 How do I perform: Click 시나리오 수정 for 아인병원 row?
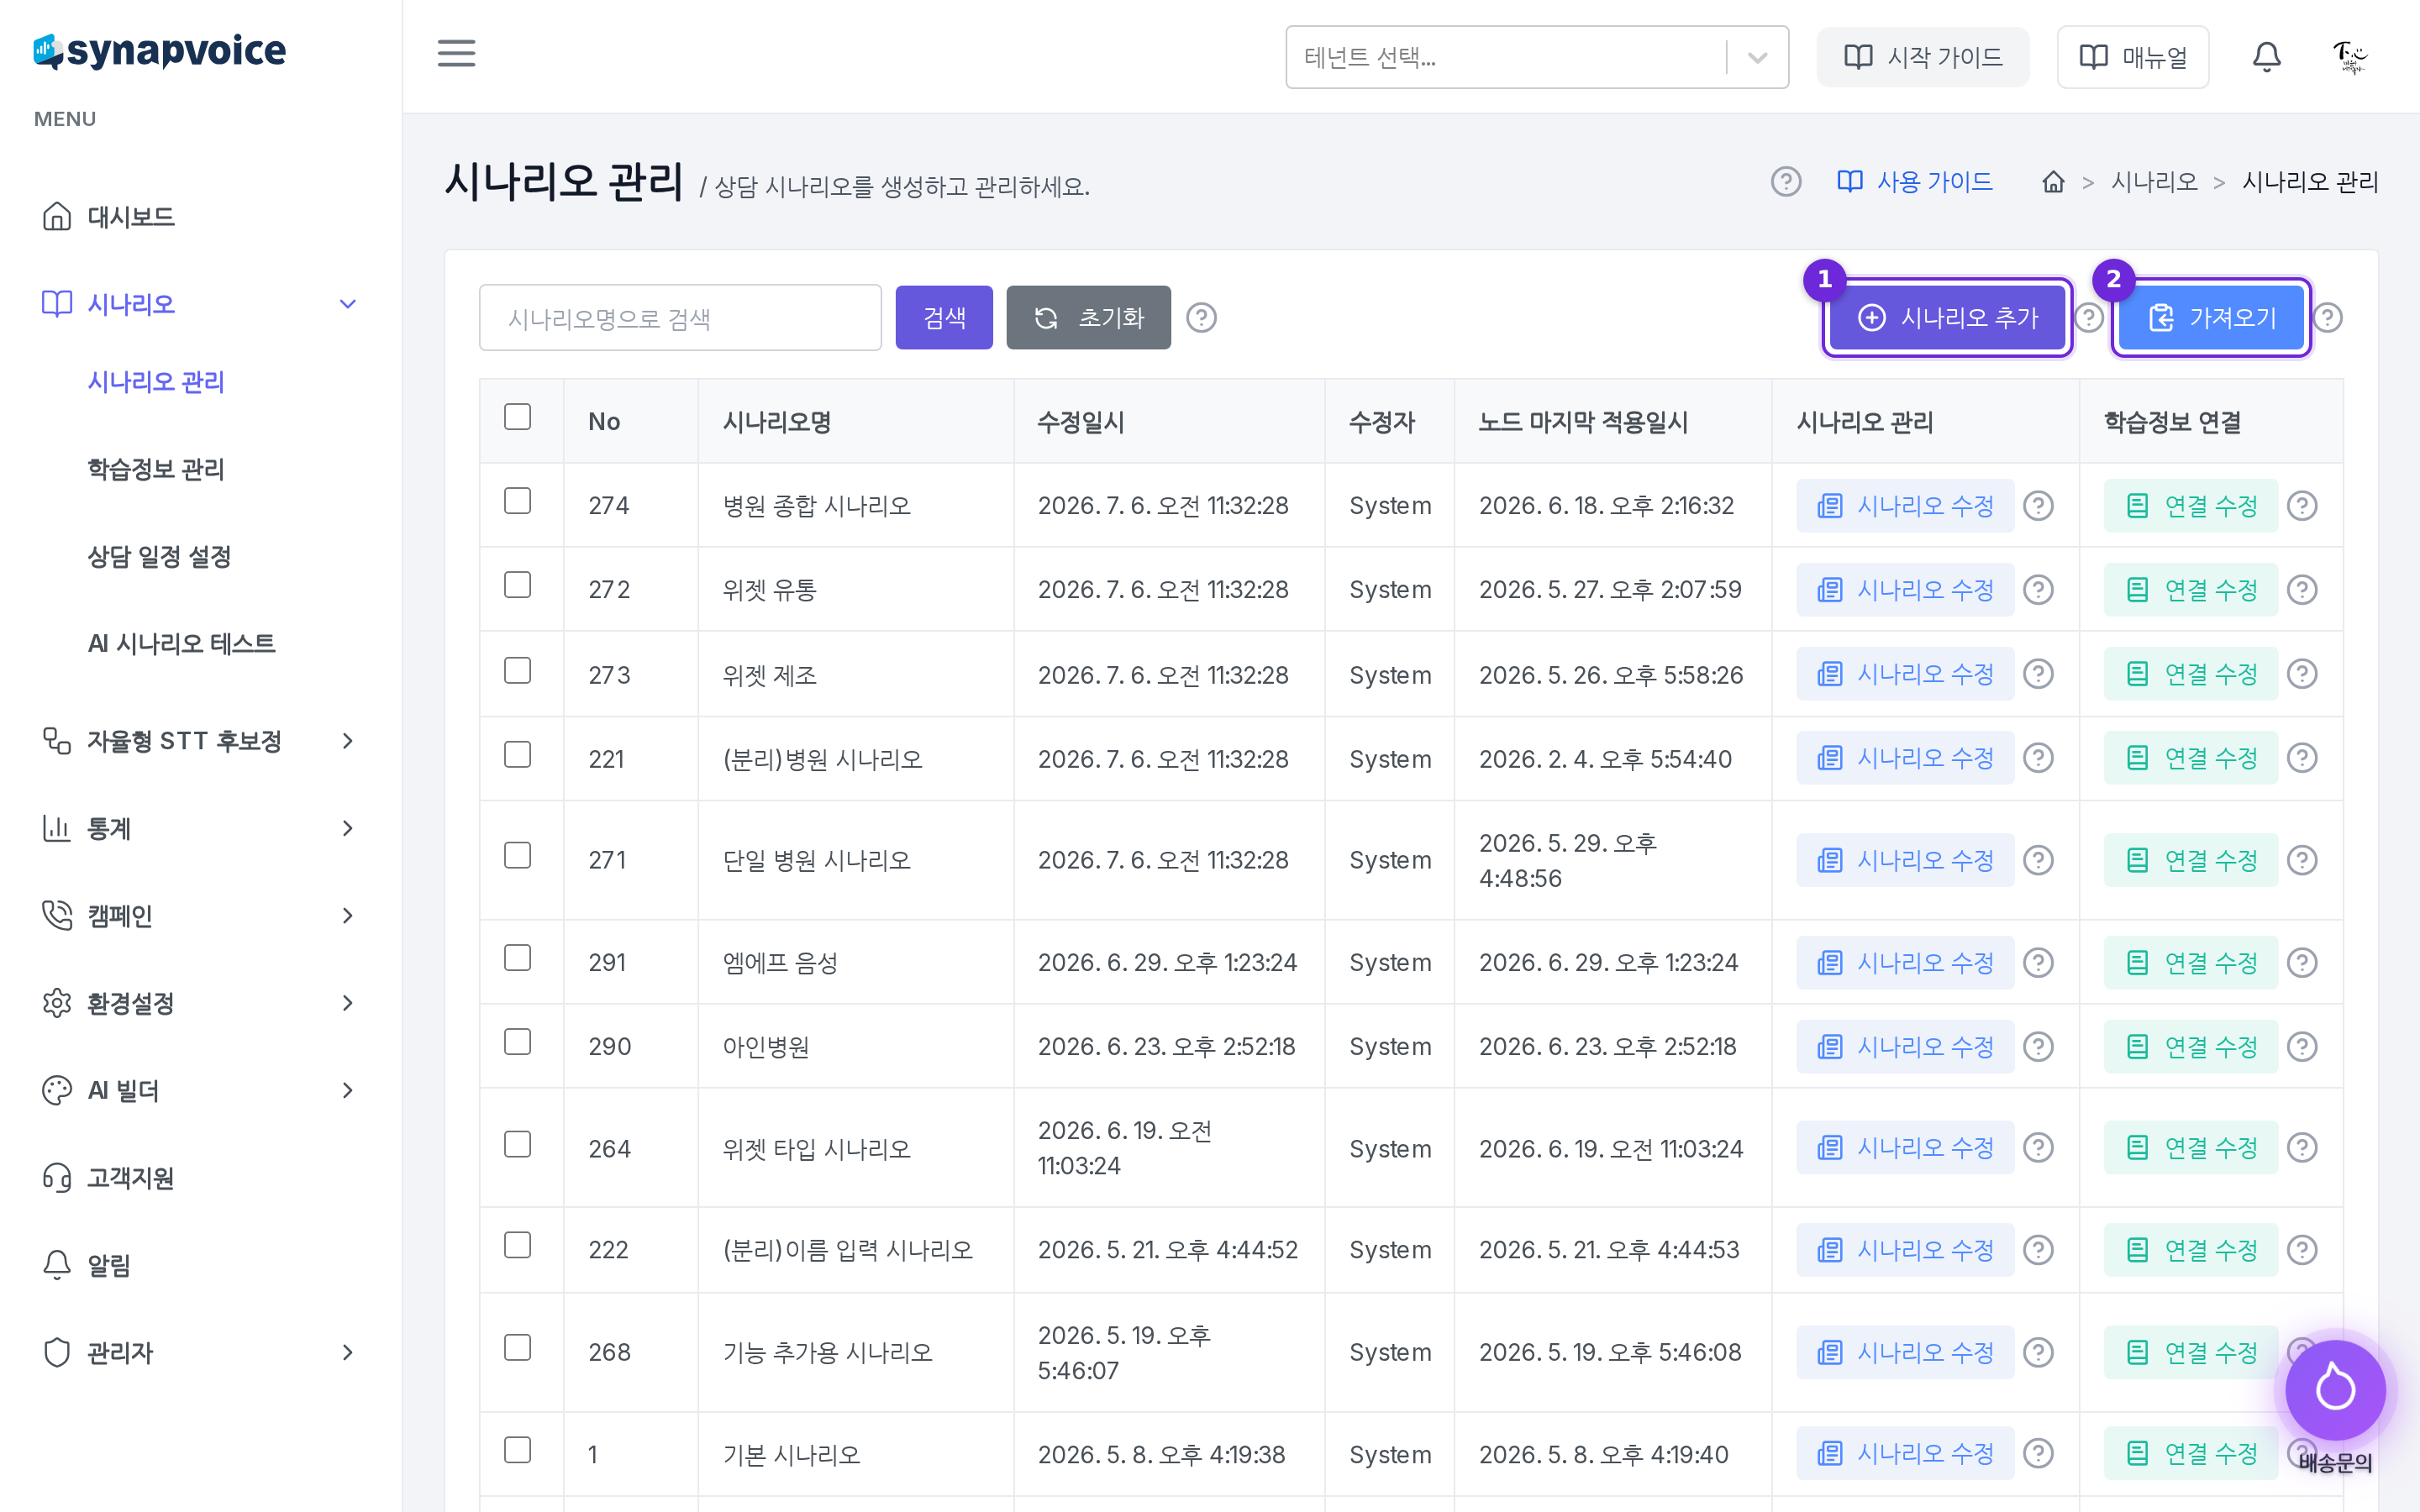(1905, 1047)
